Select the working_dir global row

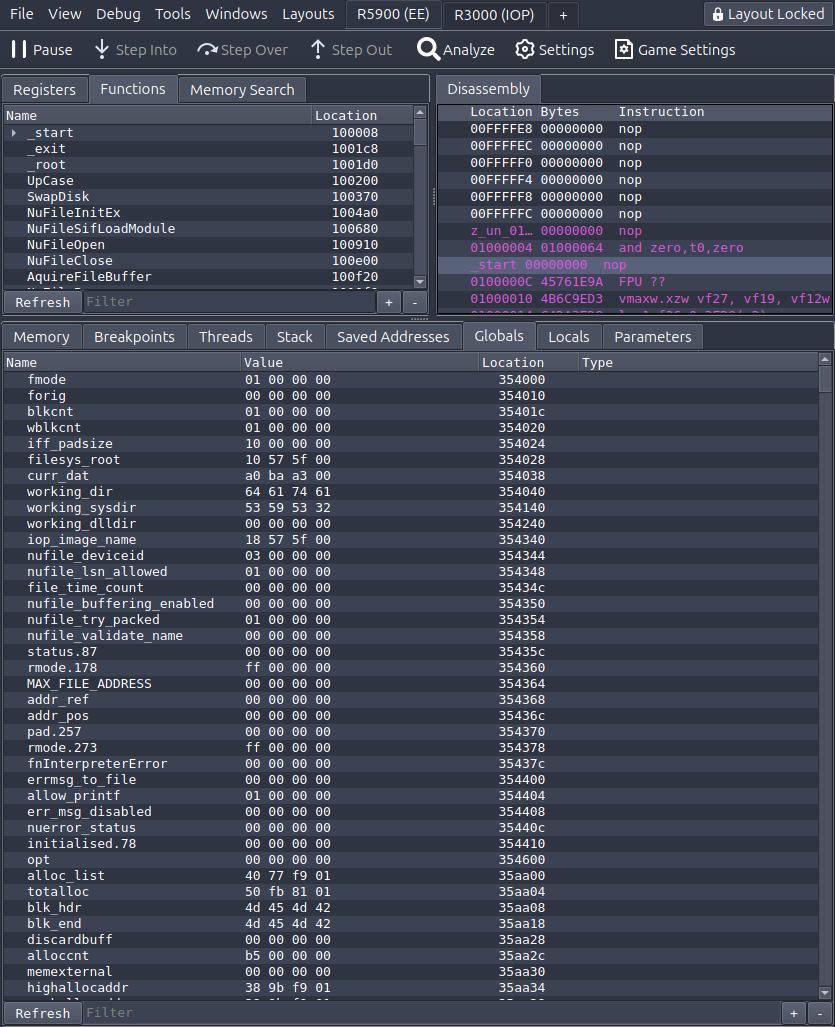(411, 492)
